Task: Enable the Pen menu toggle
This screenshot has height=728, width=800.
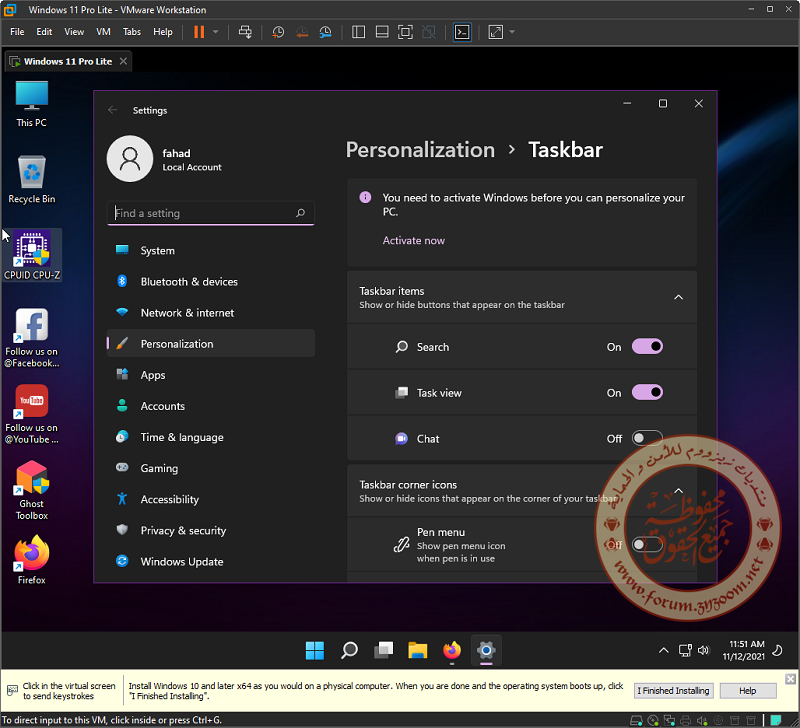Action: (x=647, y=545)
